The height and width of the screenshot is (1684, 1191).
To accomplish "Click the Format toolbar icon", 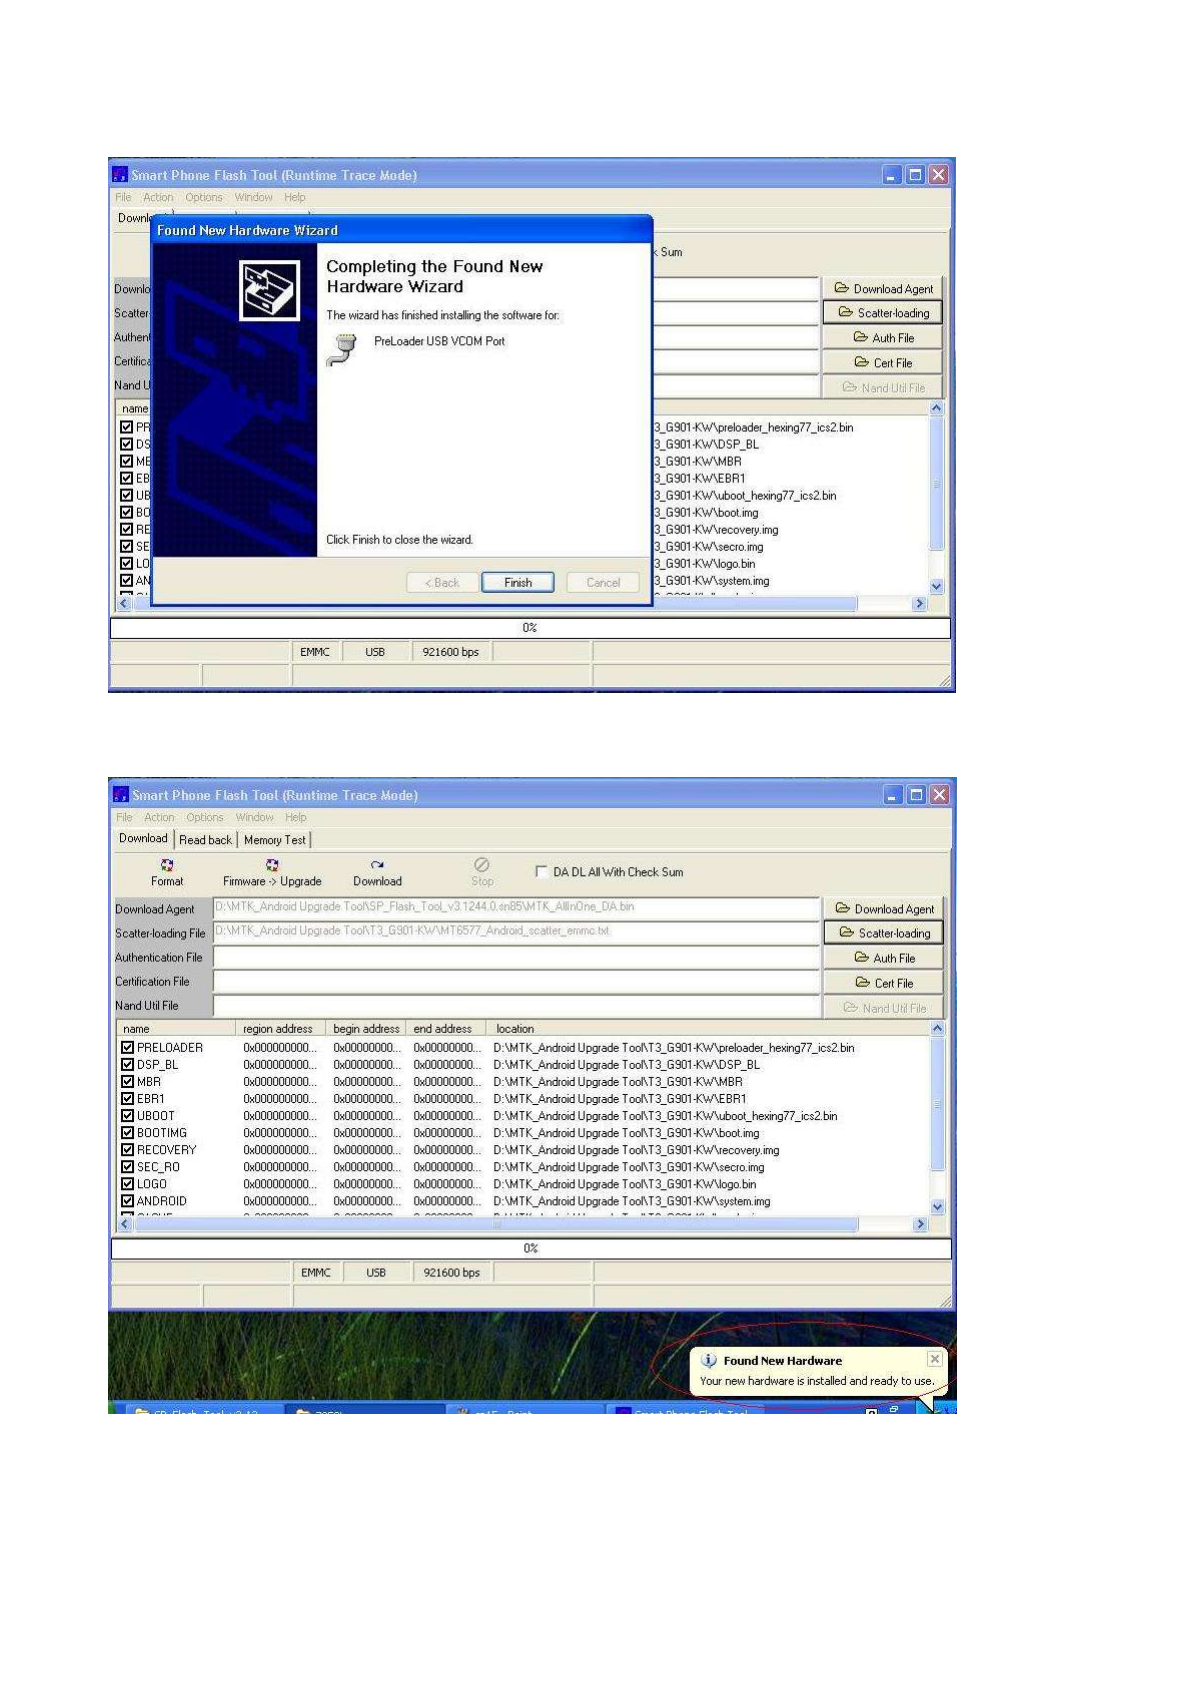I will [167, 865].
